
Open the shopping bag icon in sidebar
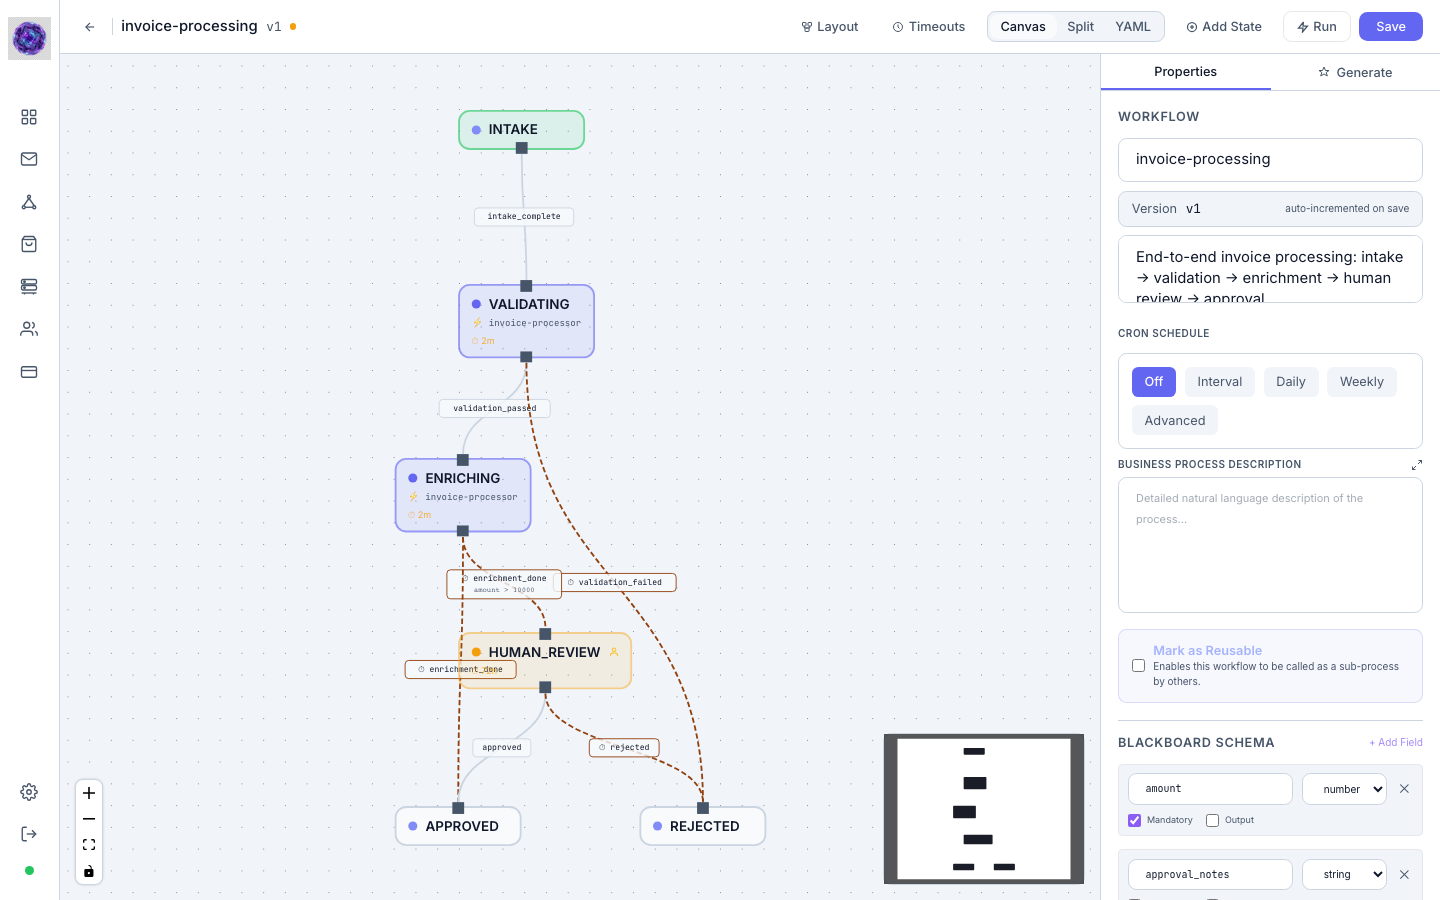(29, 244)
